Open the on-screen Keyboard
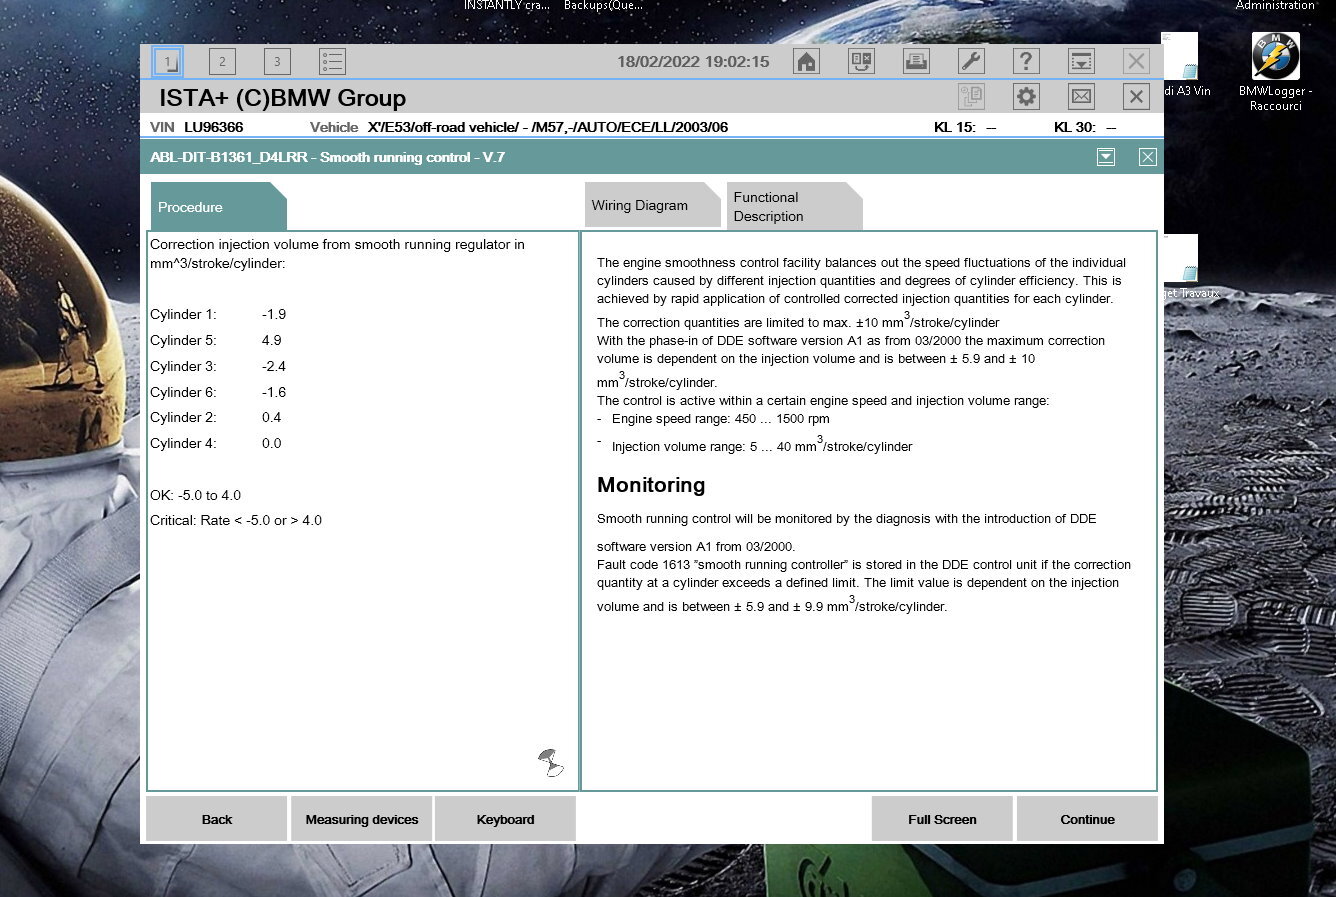 point(506,819)
